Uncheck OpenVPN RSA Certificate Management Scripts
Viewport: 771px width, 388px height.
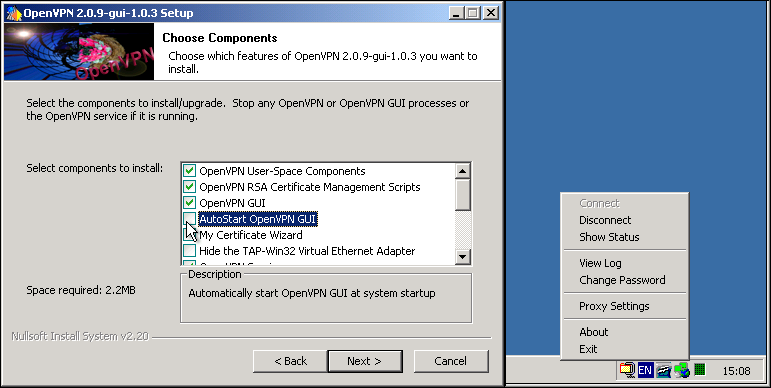click(189, 187)
